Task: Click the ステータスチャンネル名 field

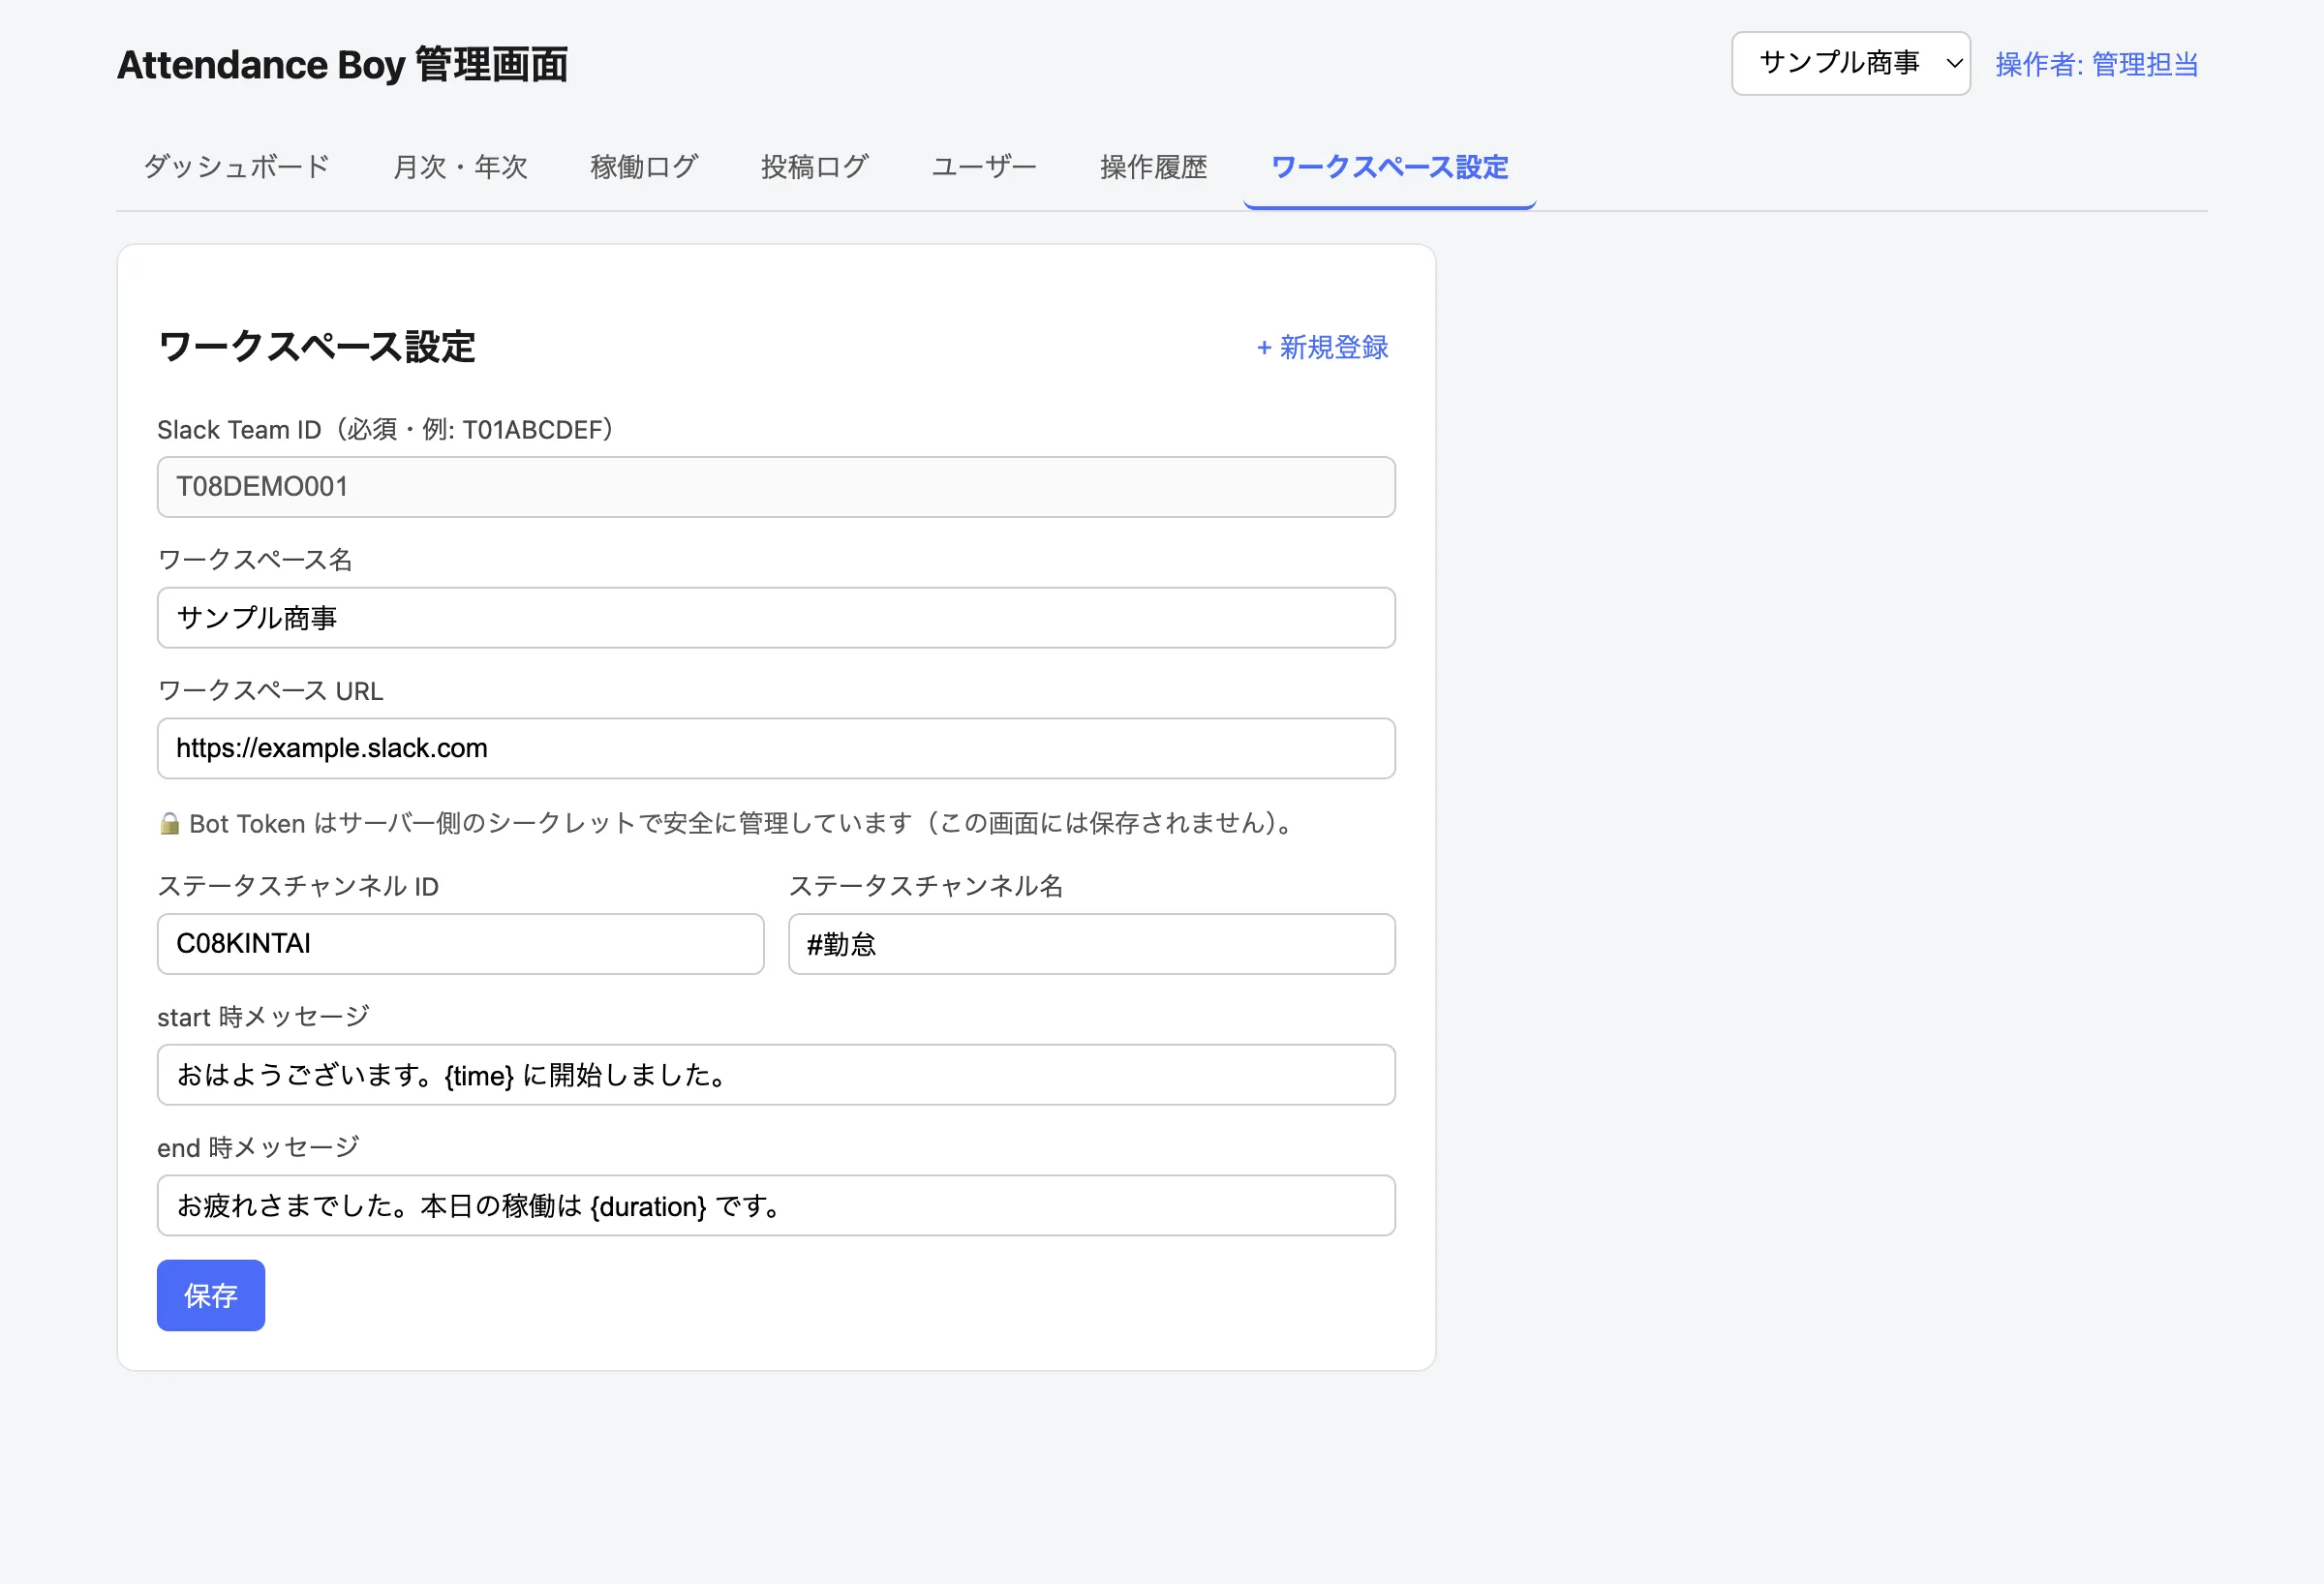Action: click(x=1091, y=944)
